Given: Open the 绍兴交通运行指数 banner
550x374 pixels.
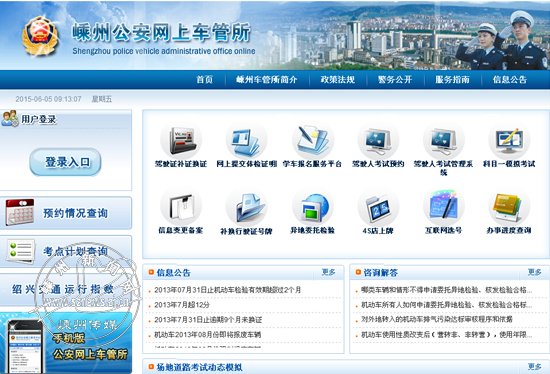Looking at the screenshot, I should pos(66,289).
